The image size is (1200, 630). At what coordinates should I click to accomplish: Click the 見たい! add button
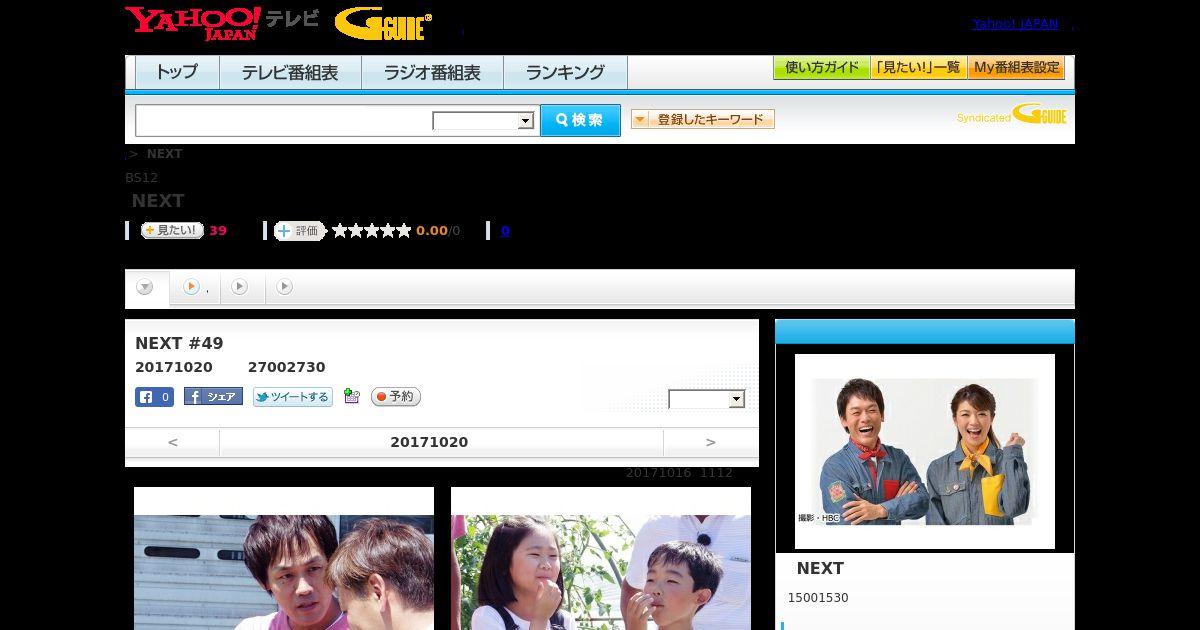point(172,231)
